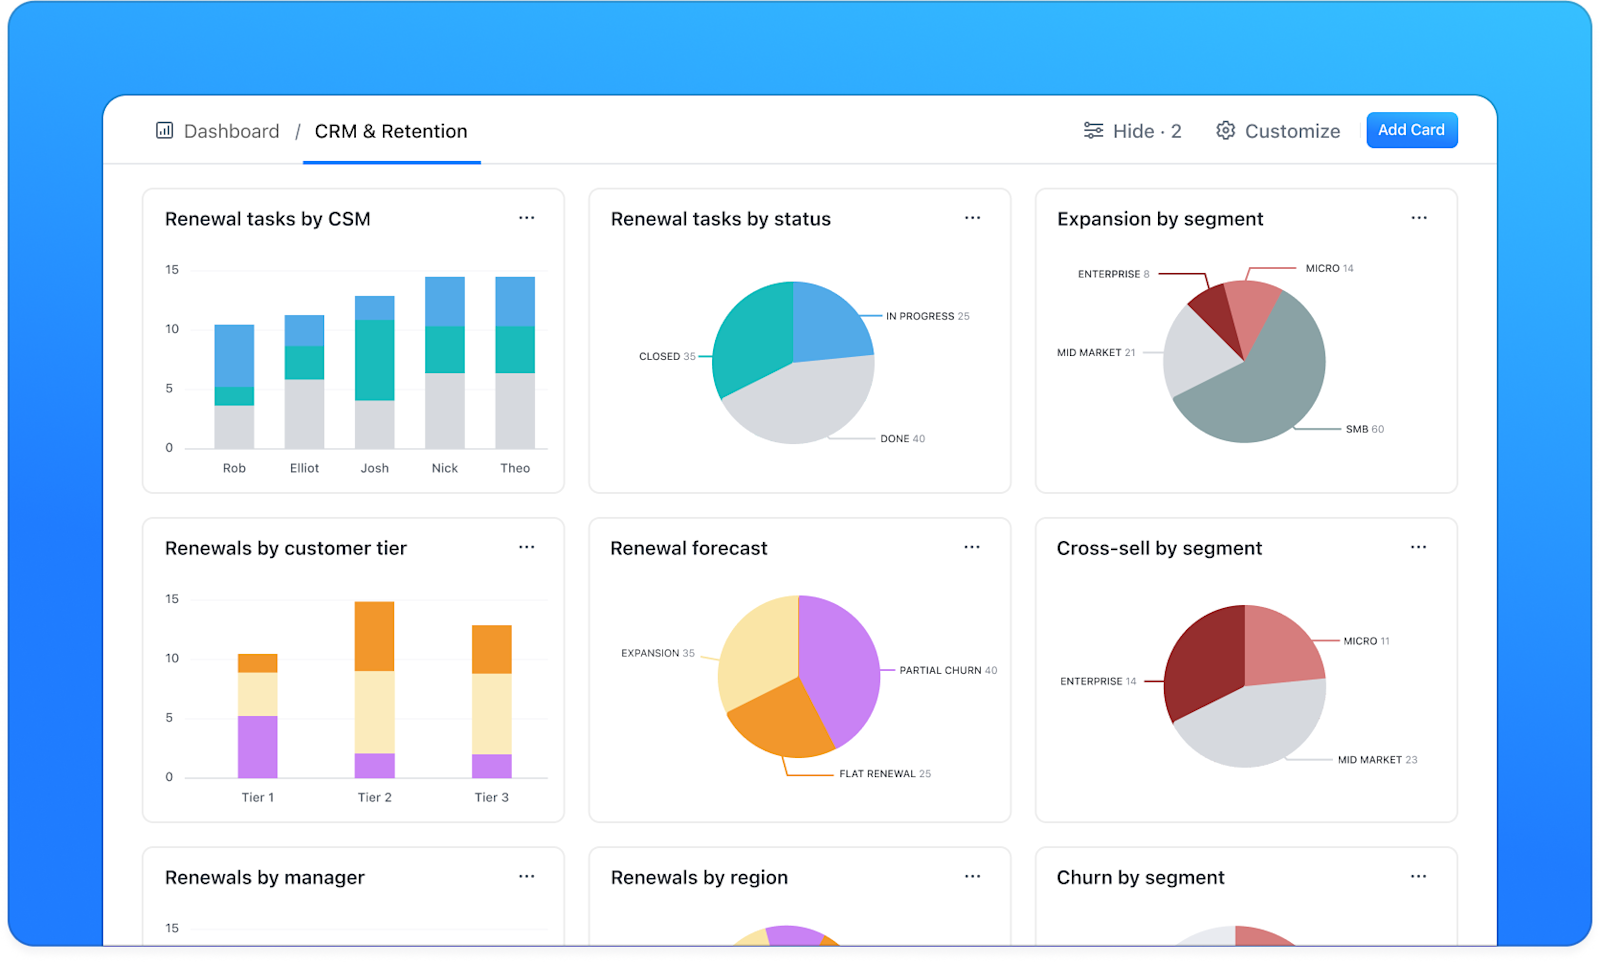The image size is (1600, 962).
Task: Open the ellipsis menu on Renewals by region
Action: [x=973, y=875]
